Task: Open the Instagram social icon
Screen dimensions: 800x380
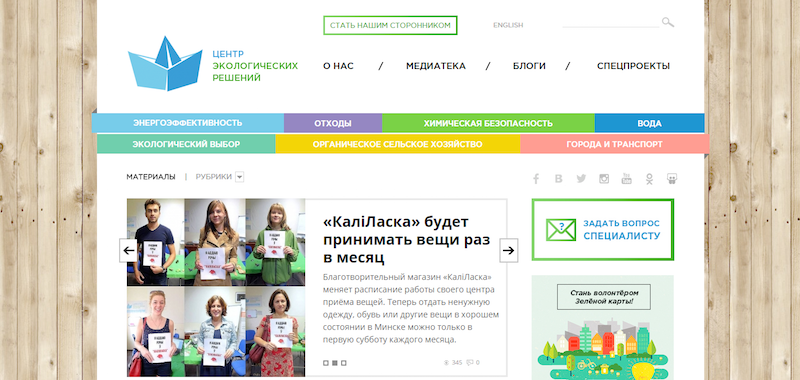Action: [604, 179]
